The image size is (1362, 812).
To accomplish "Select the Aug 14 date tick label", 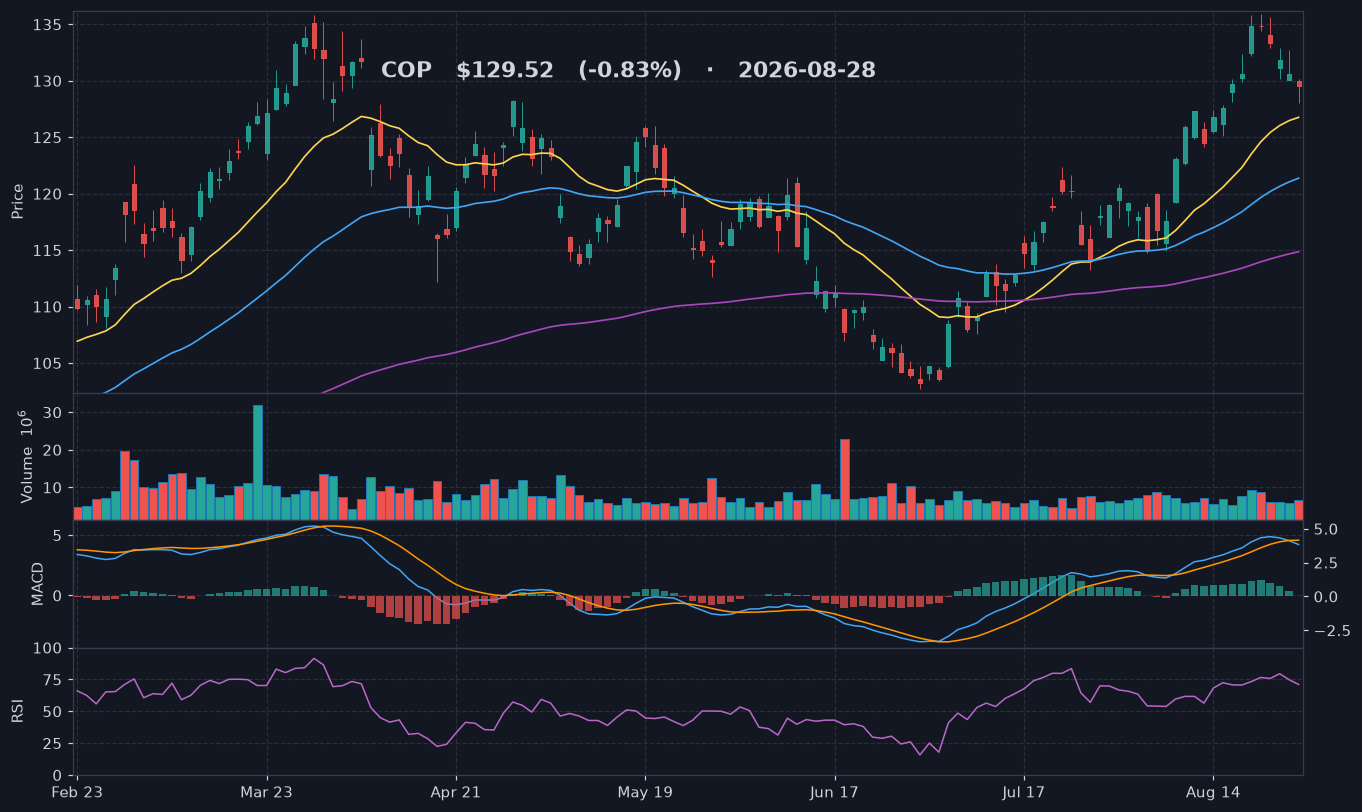I will [1212, 792].
